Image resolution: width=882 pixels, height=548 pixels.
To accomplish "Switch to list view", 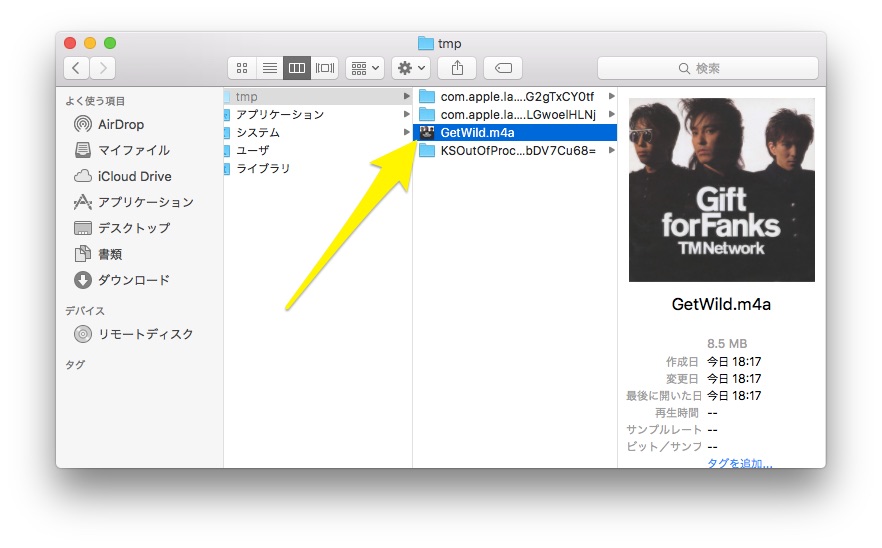I will click(269, 68).
